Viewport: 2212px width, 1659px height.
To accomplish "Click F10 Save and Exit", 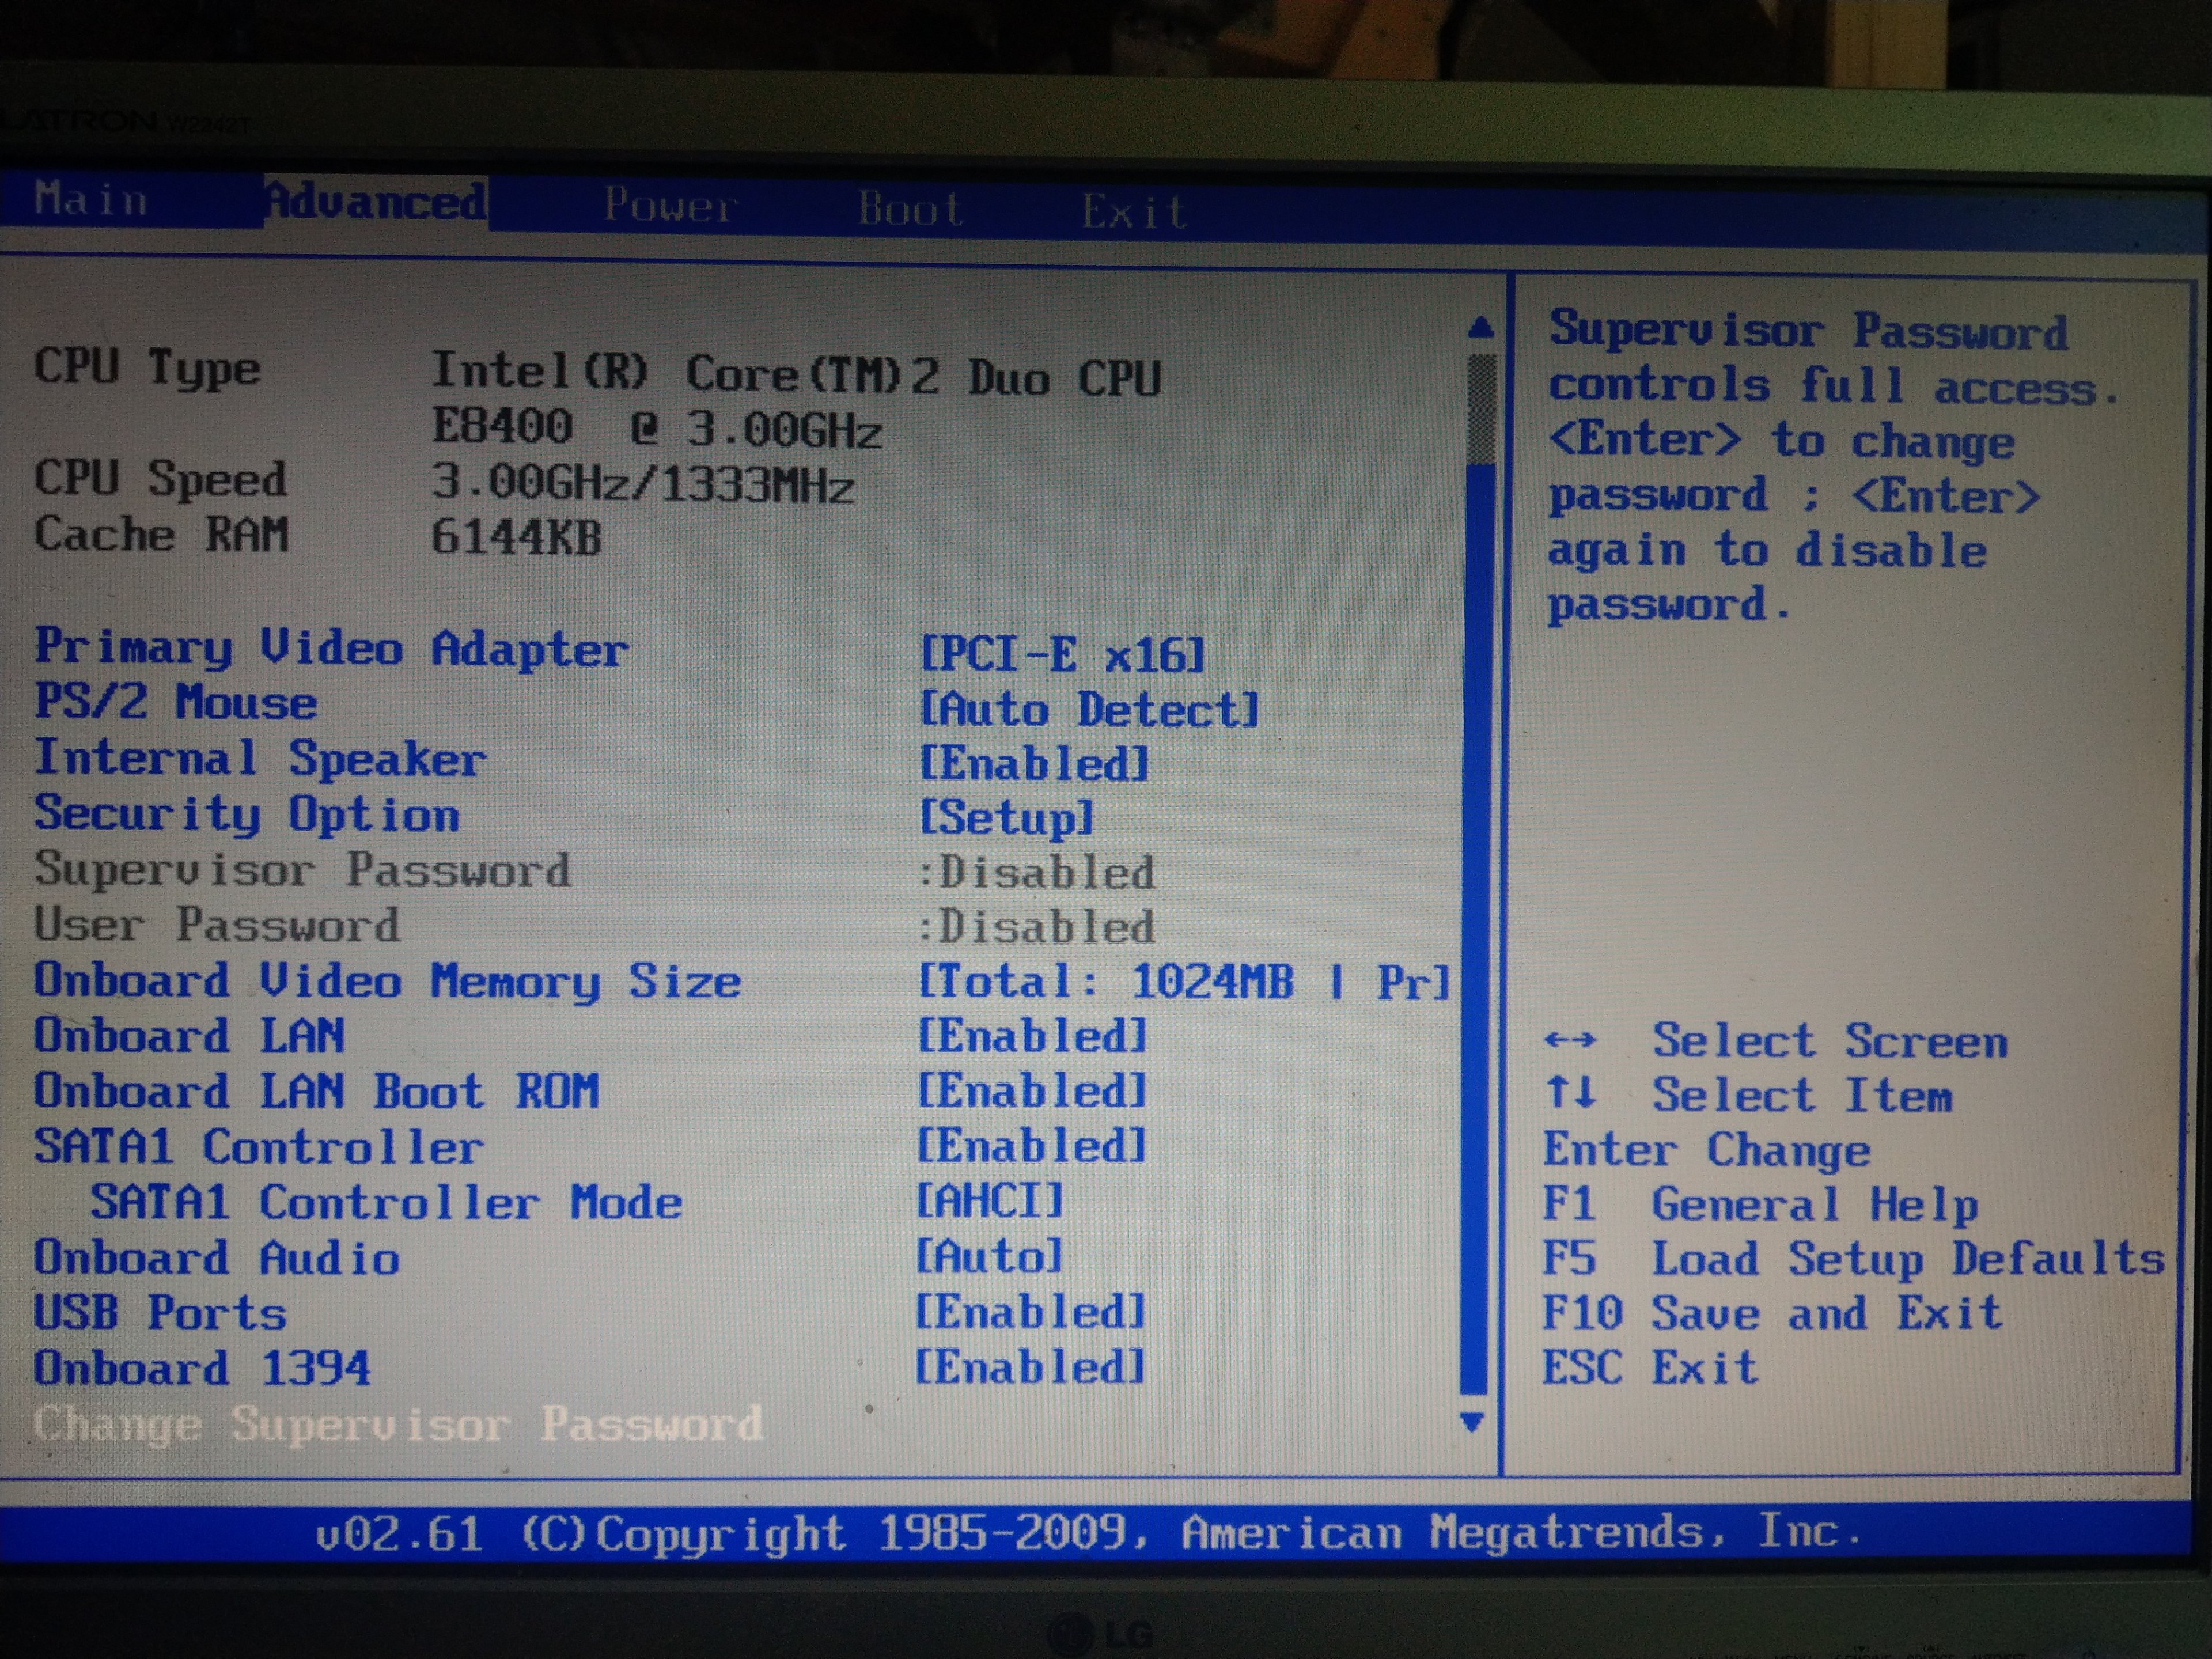I will click(1771, 1313).
